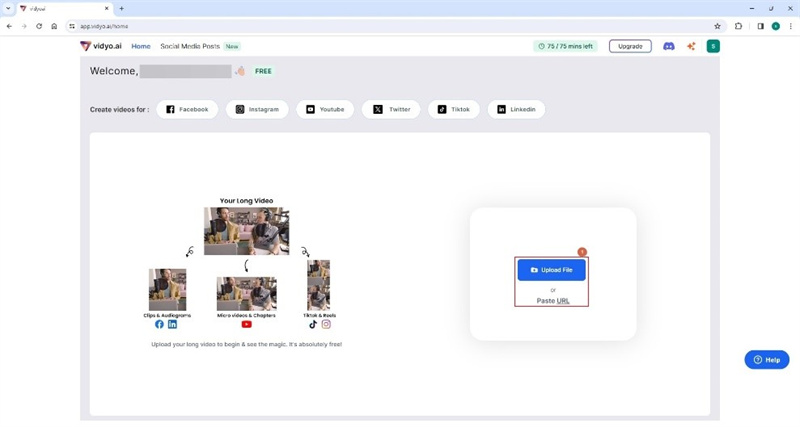The image size is (800, 427).
Task: Open Chrome profile avatar
Action: click(776, 26)
